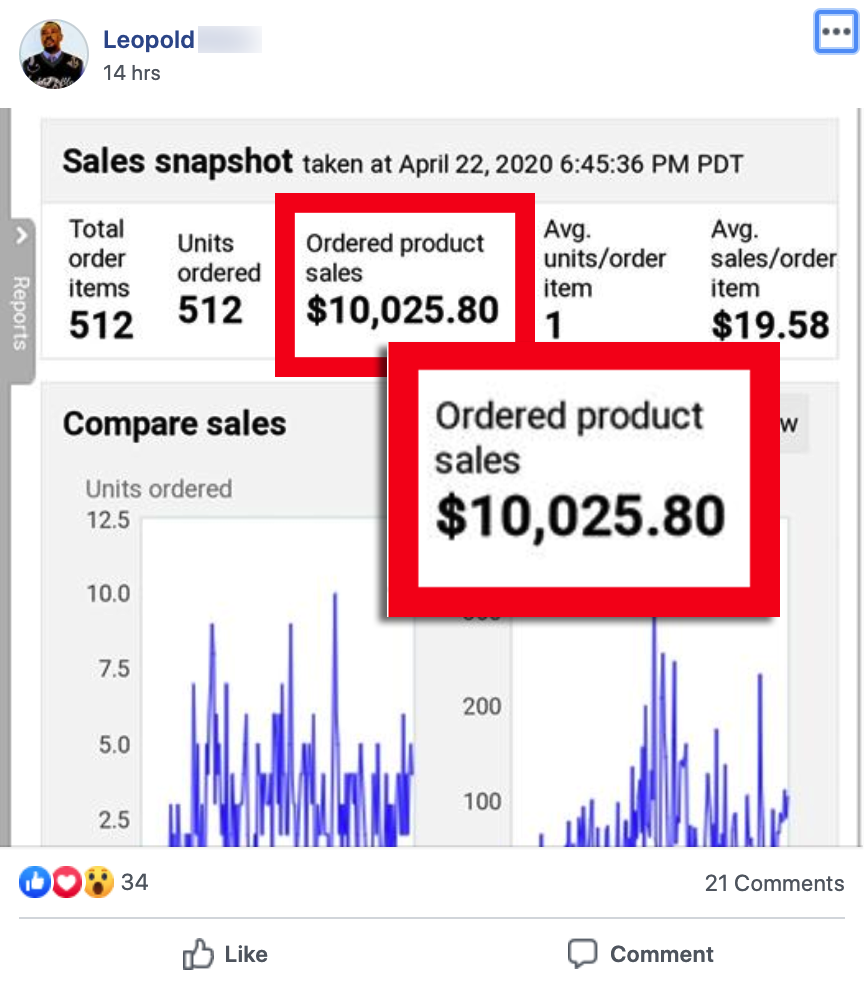Screen dimensions: 864x988
Task: Like the post
Action: 225,954
